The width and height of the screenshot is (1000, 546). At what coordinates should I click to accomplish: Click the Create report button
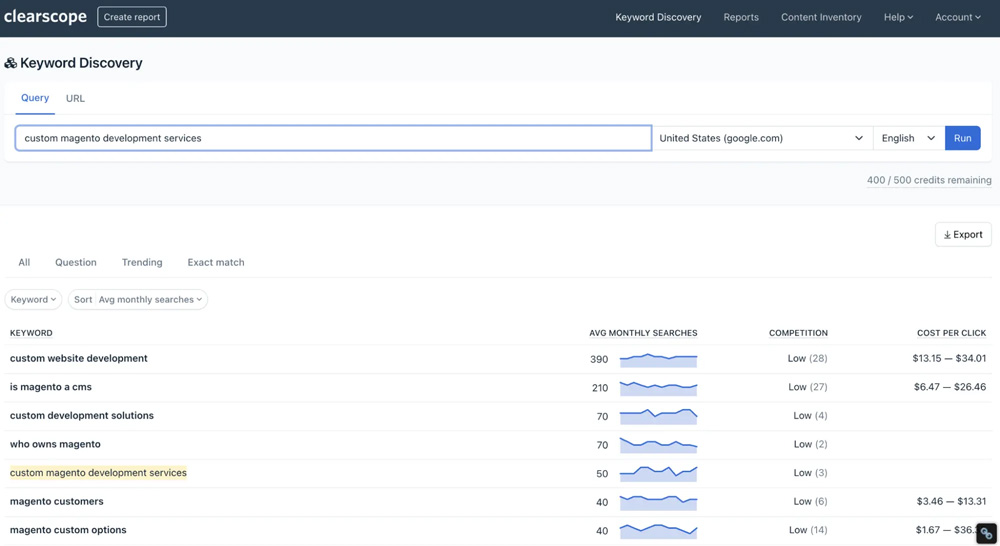[132, 17]
